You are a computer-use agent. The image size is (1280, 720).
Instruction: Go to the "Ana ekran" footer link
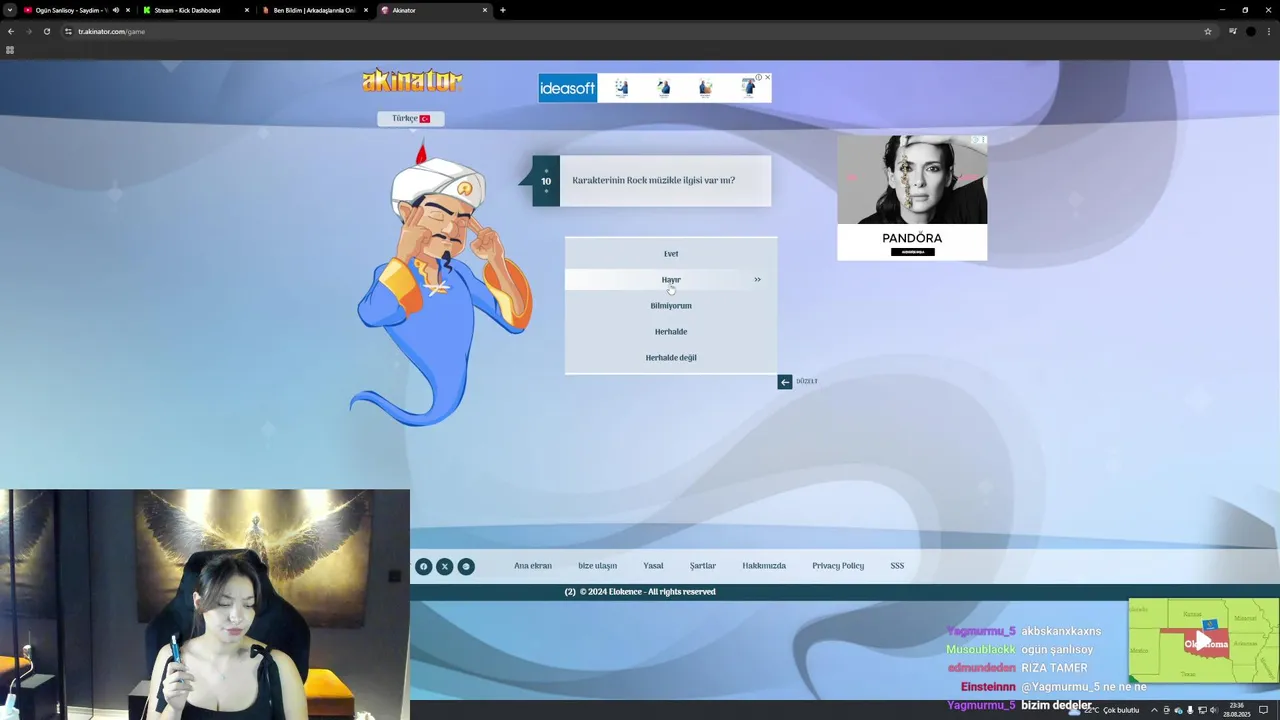(533, 566)
